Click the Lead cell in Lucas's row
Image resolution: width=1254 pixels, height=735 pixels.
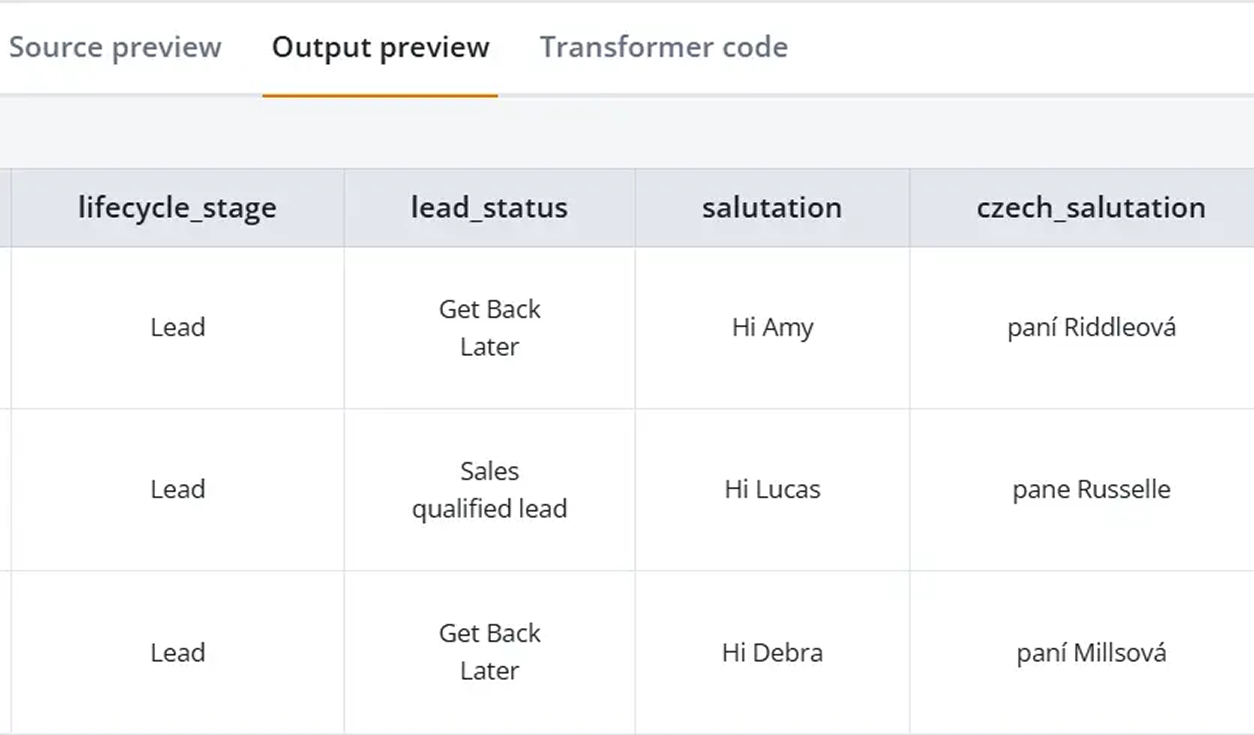(178, 490)
